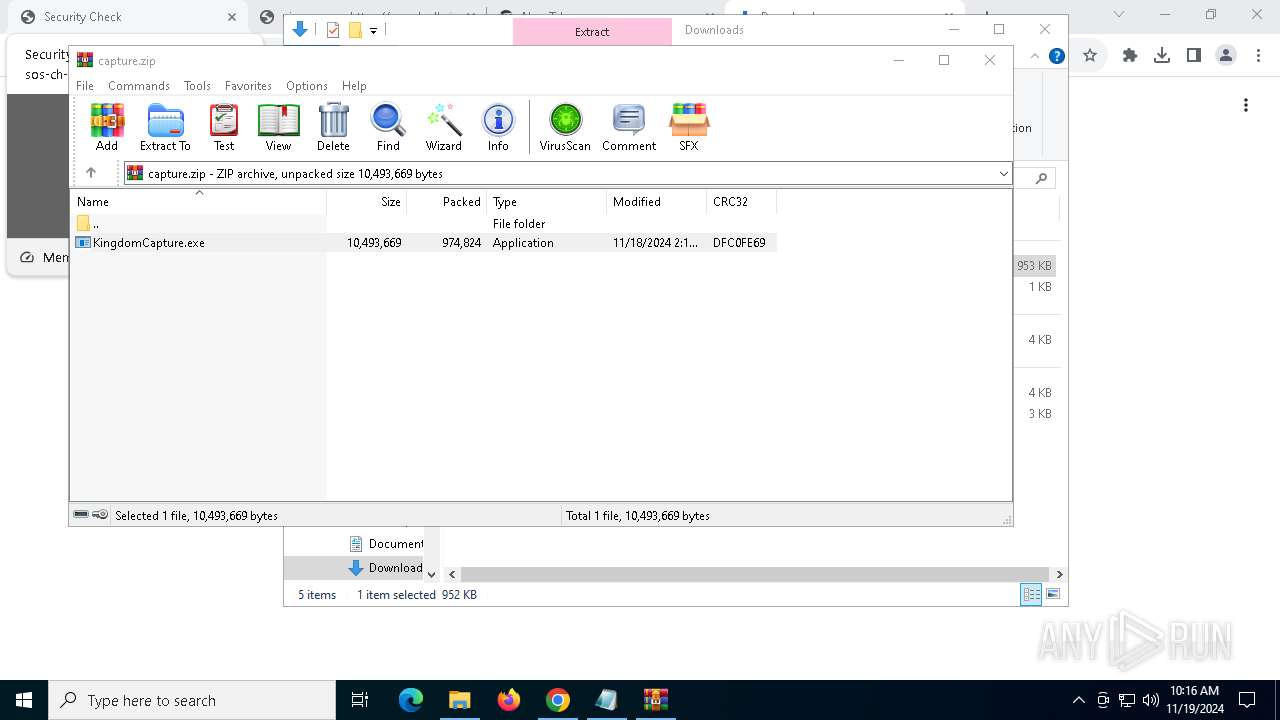Click the Explorer quick access properties icon
Screen dimensions: 1280x720
(x=333, y=30)
